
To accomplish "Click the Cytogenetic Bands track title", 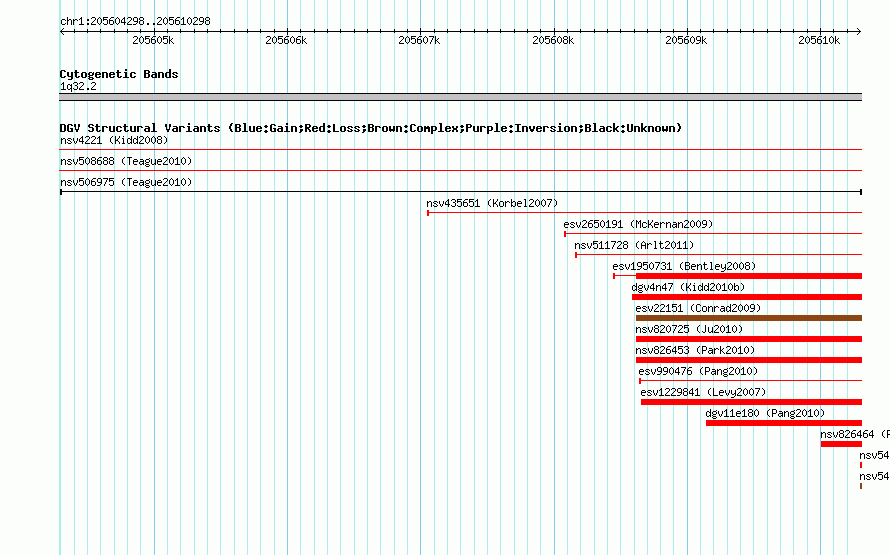I will (119, 74).
